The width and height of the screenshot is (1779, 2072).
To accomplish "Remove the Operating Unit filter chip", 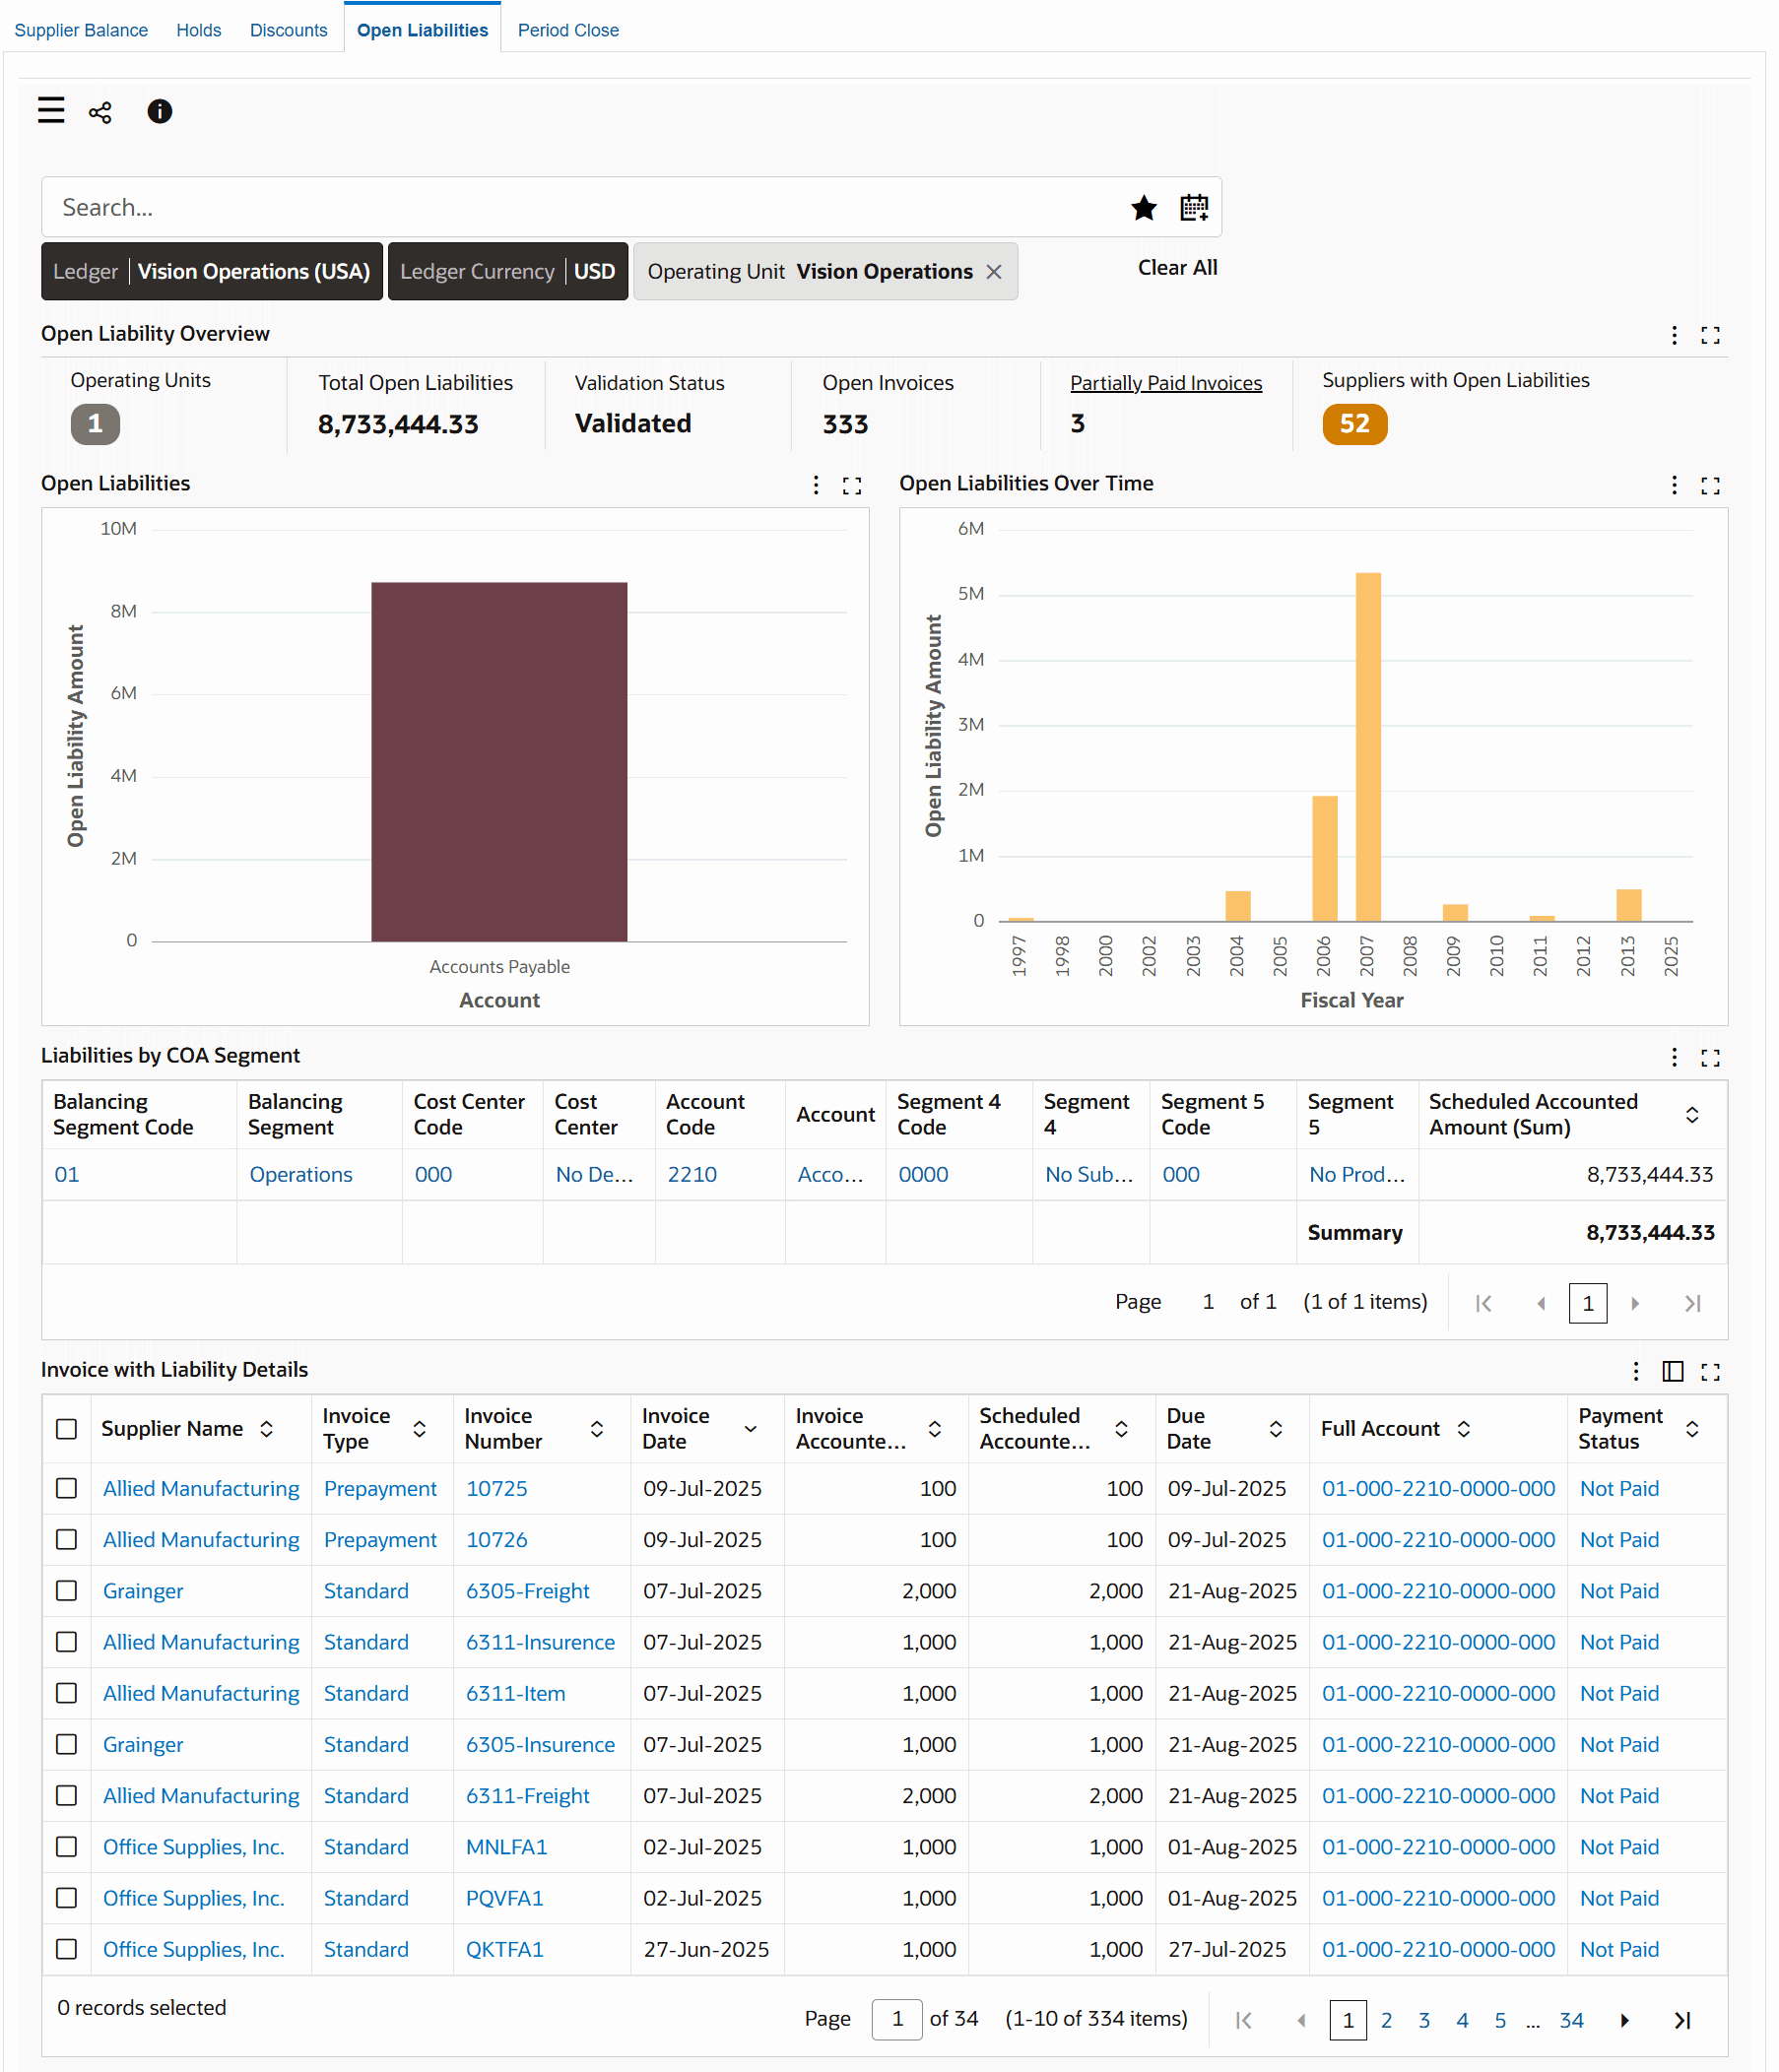I will tap(994, 272).
